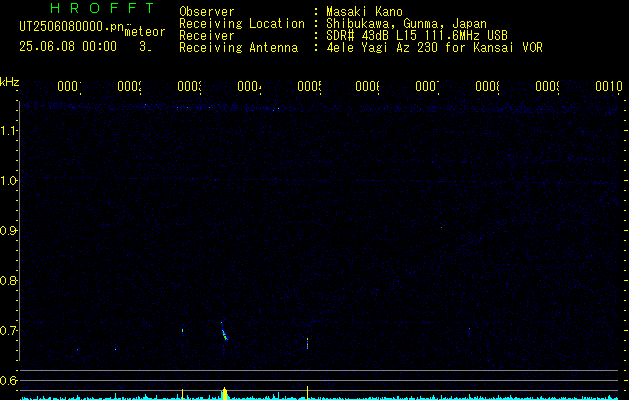Click the 0.9 frequency axis label

[x=9, y=230]
